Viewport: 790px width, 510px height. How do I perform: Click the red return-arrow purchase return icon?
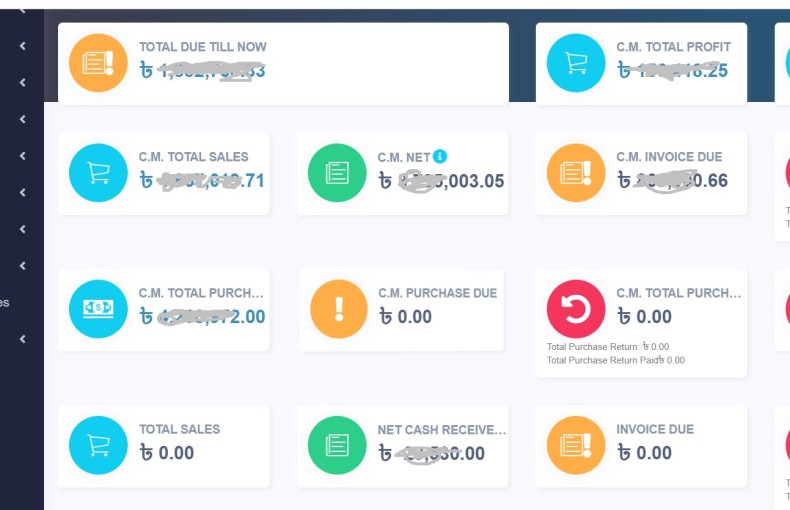tap(576, 309)
